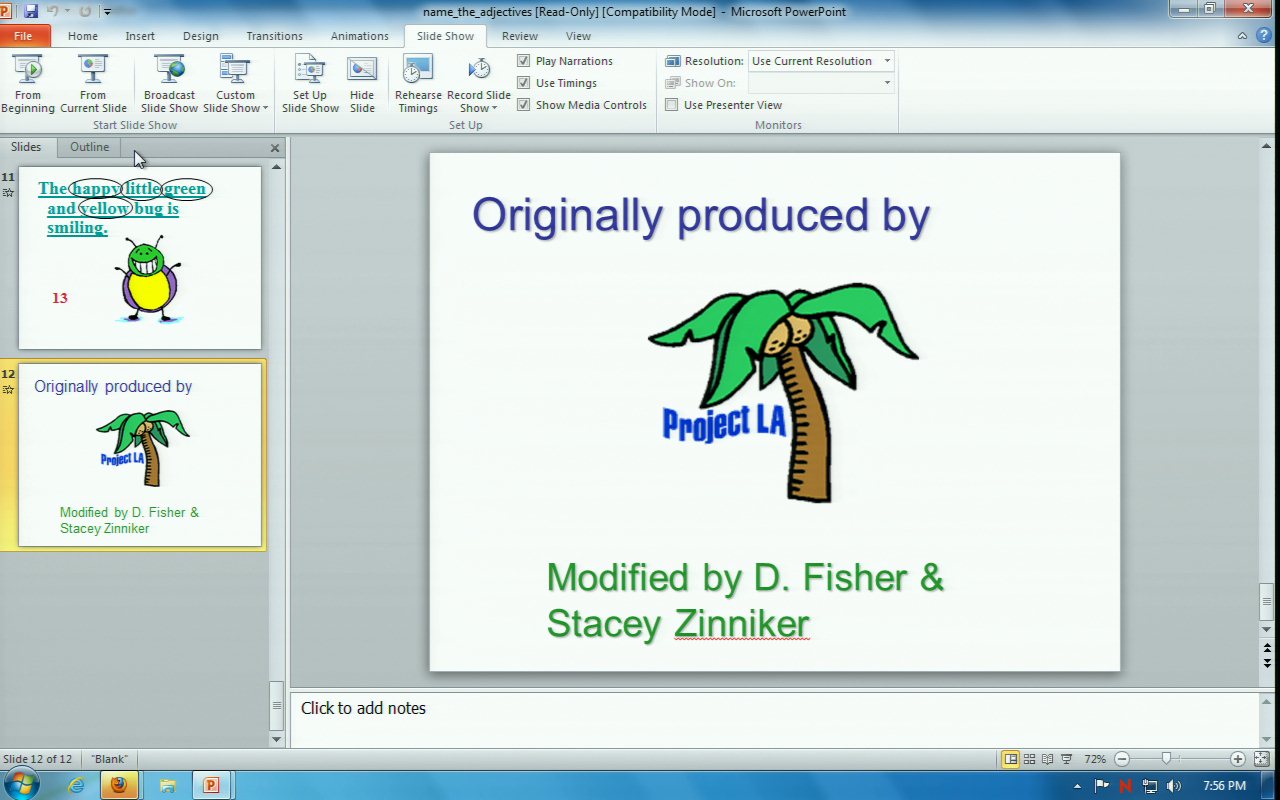Toggle the Use Timings checkbox
1280x800 pixels.
[523, 83]
